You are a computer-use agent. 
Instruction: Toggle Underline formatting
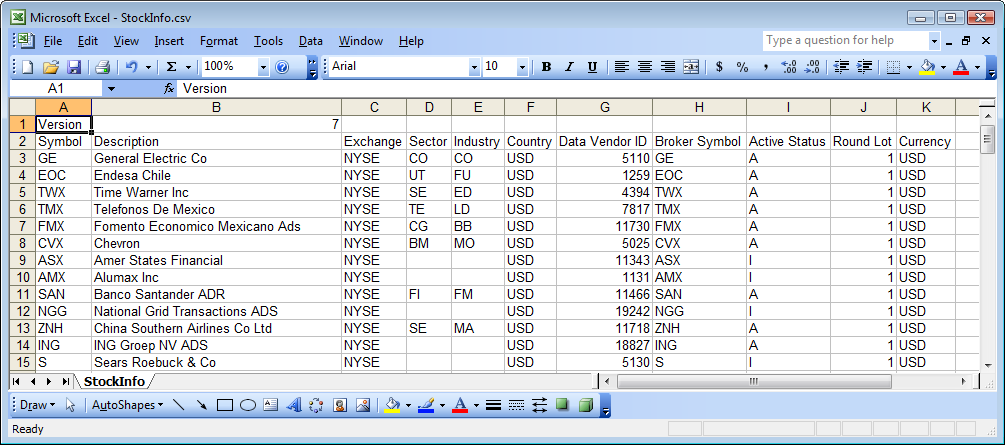[x=592, y=67]
